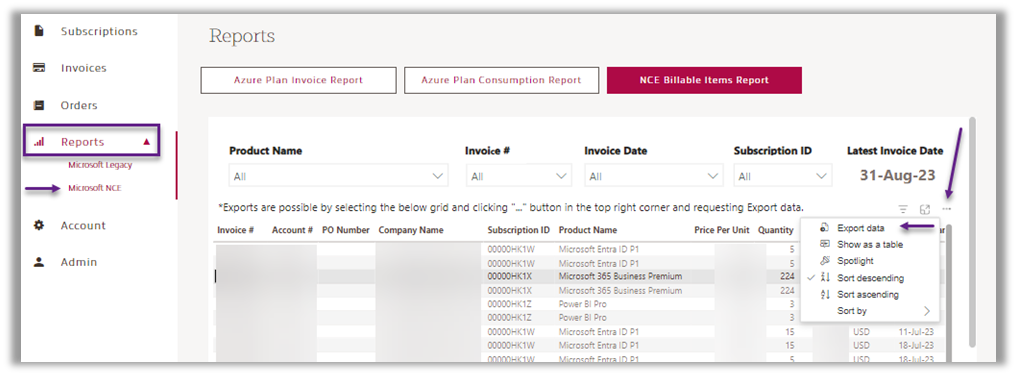Viewport: 1017px width, 376px height.
Task: Open Invoices in the sidebar
Action: [x=83, y=68]
